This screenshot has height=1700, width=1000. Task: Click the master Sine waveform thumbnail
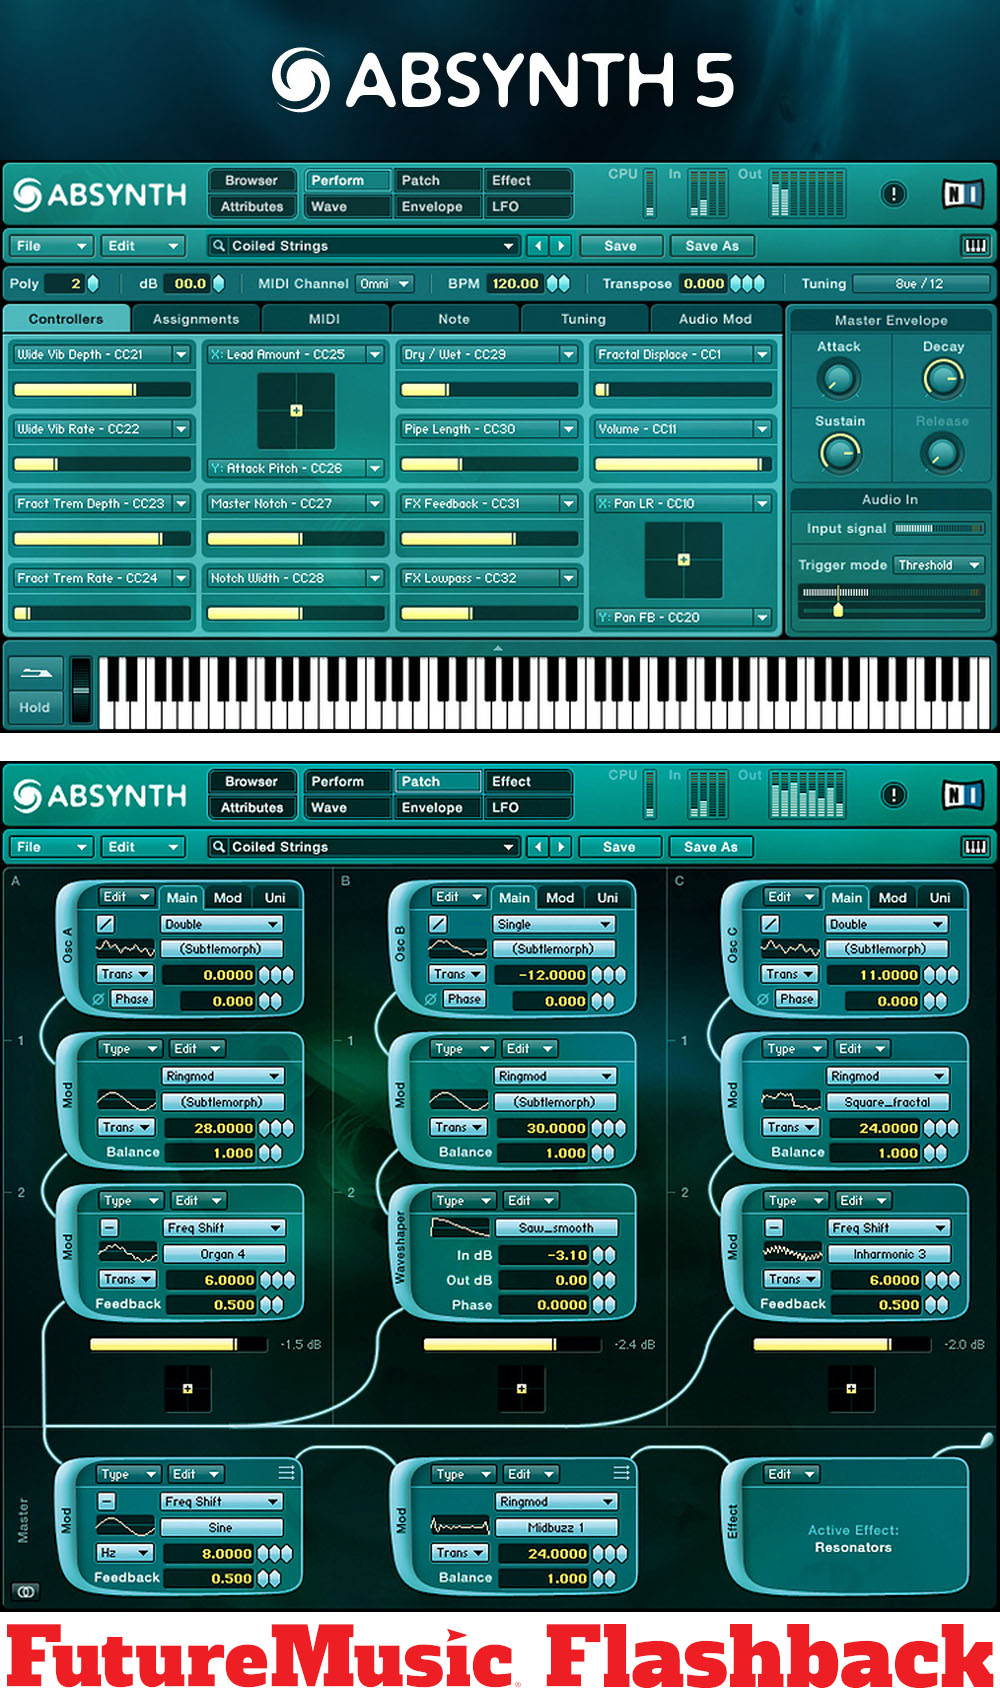[125, 1527]
